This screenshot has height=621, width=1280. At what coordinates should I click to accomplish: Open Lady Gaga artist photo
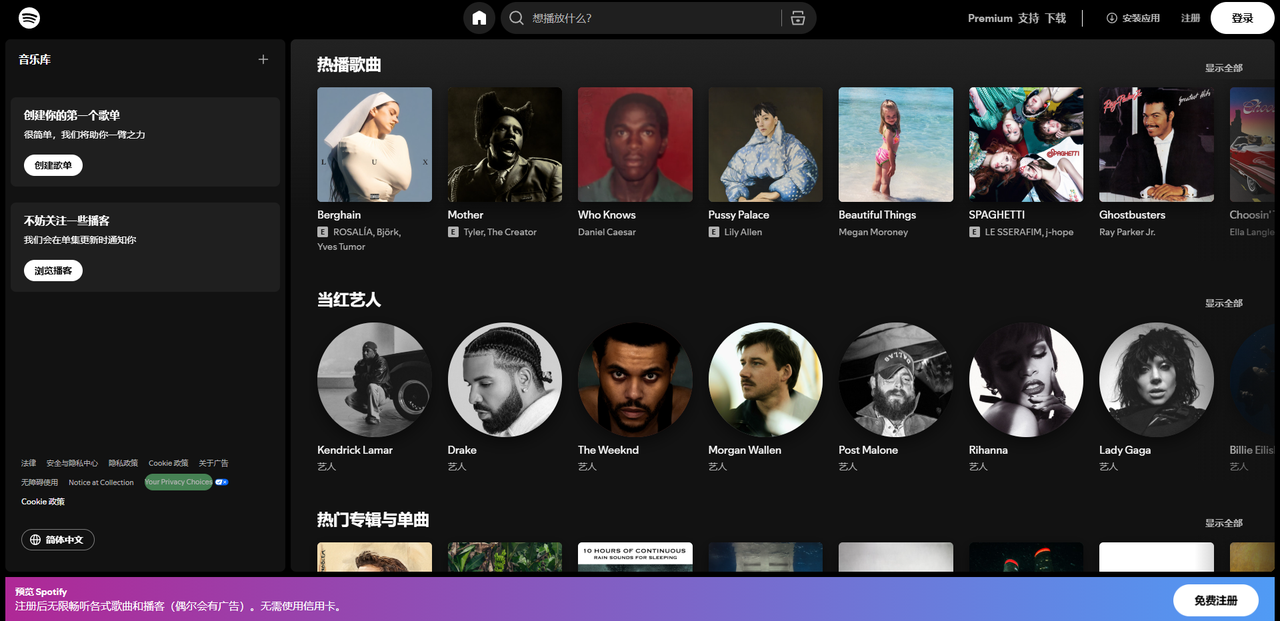pos(1157,380)
